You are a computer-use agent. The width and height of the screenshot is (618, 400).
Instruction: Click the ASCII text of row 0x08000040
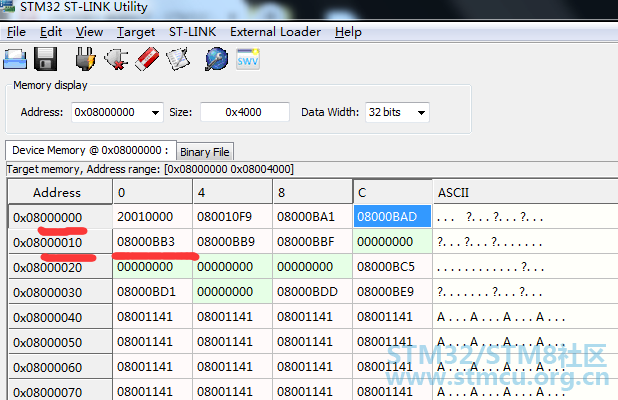click(x=501, y=317)
